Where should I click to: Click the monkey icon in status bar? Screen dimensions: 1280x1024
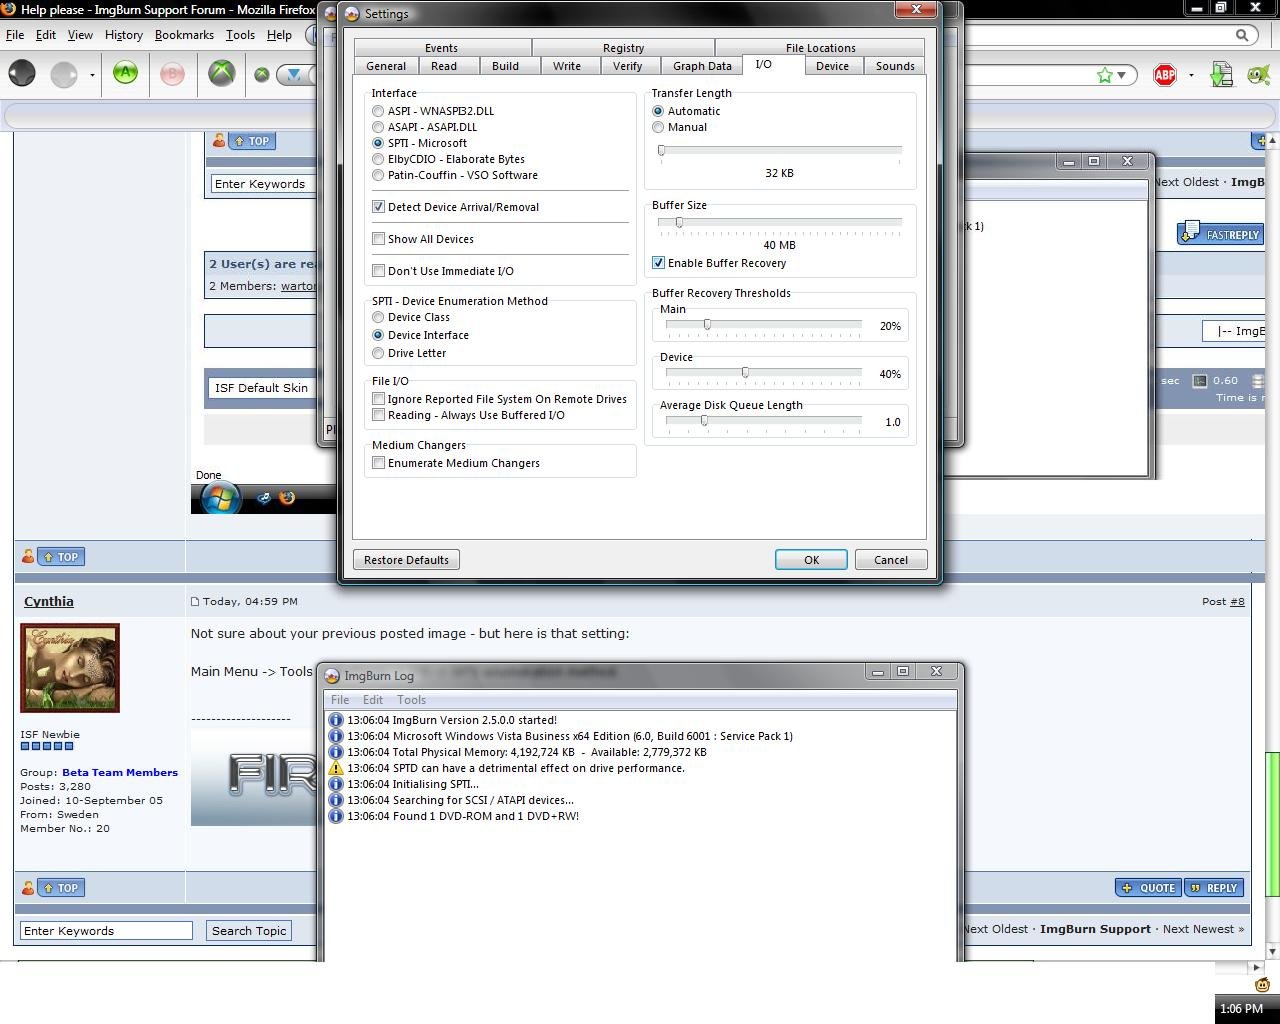1262,984
